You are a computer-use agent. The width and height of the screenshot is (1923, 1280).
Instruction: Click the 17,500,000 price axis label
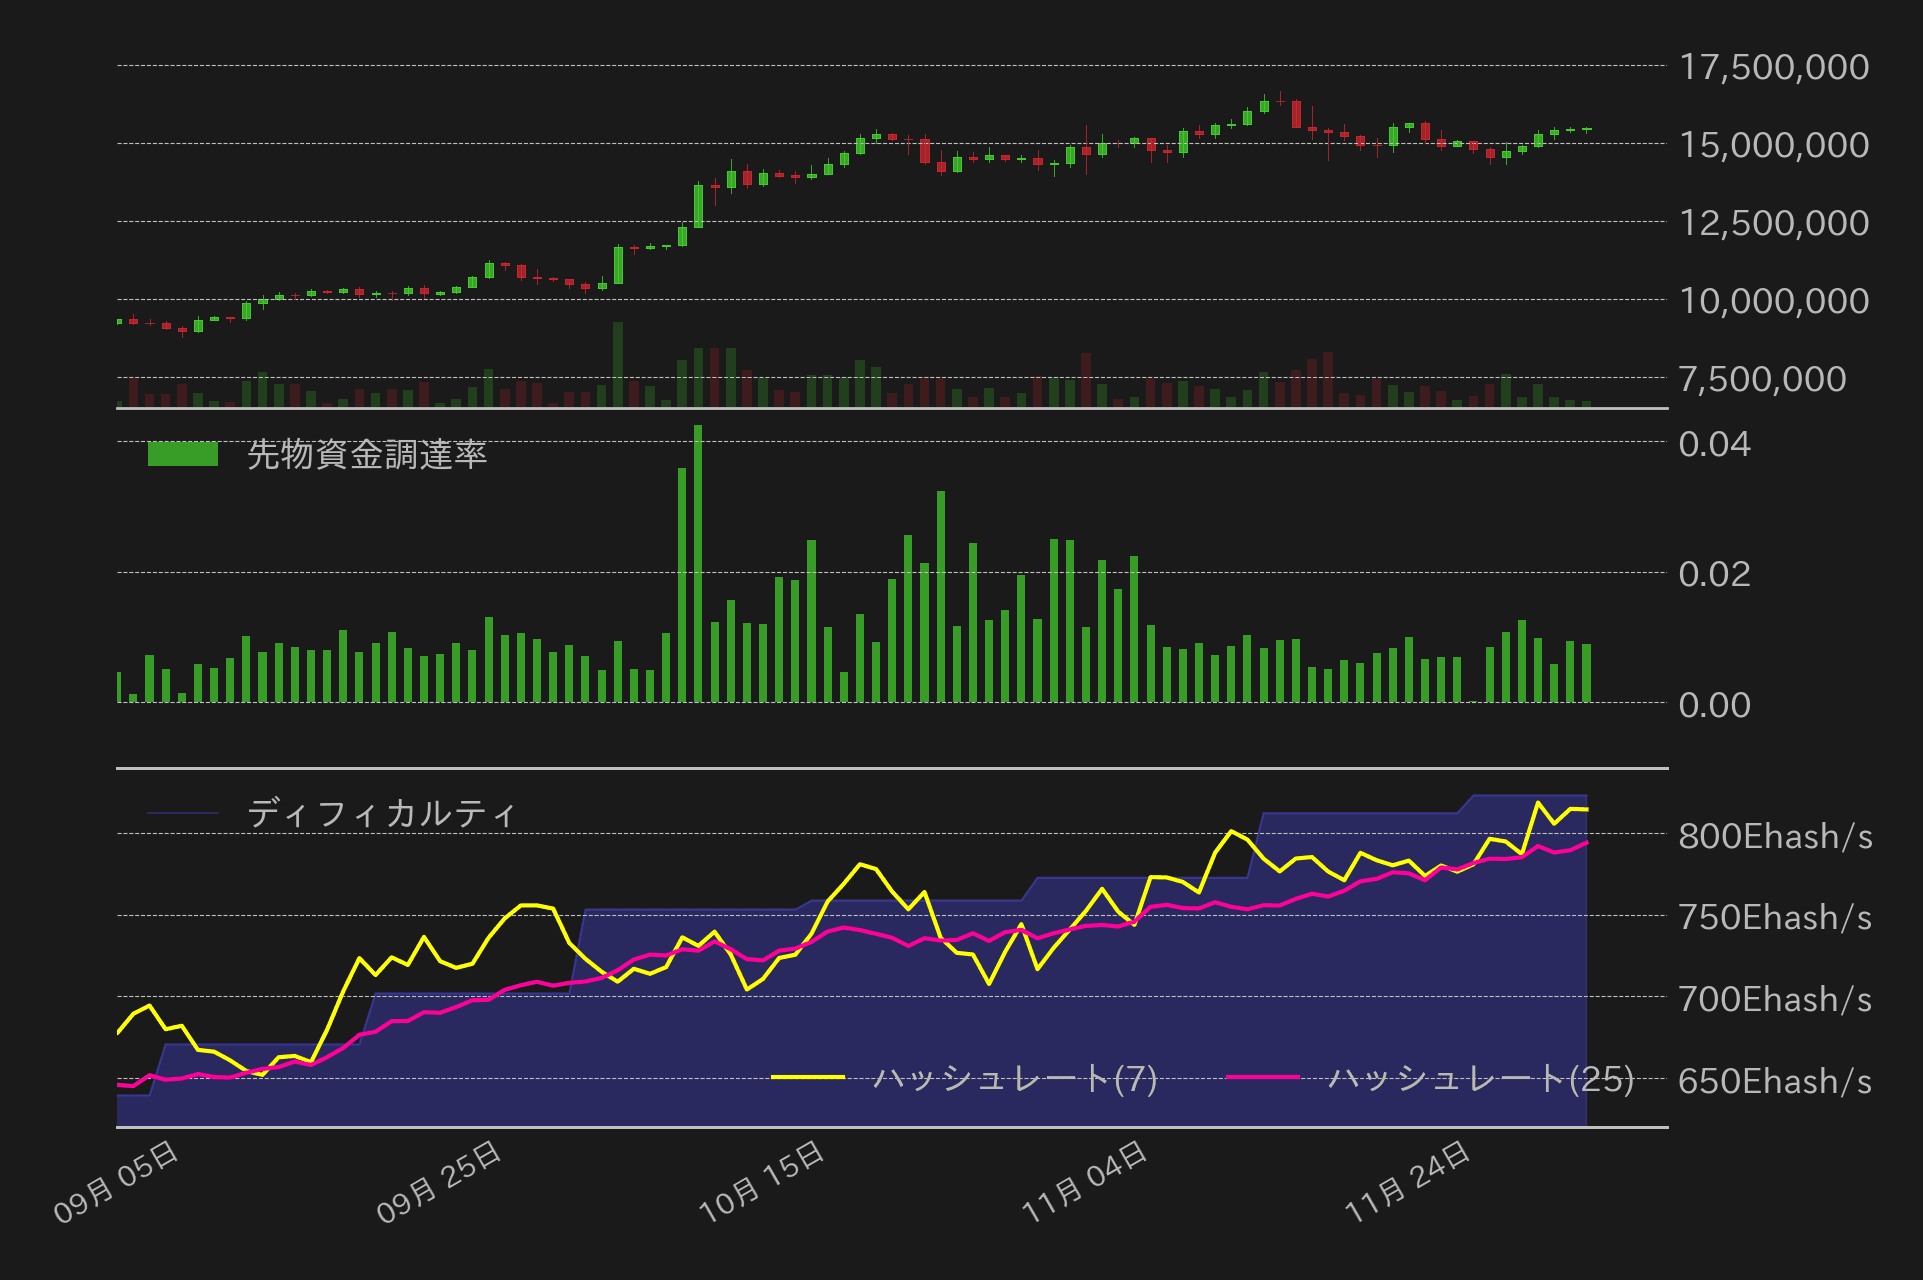pyautogui.click(x=1773, y=67)
